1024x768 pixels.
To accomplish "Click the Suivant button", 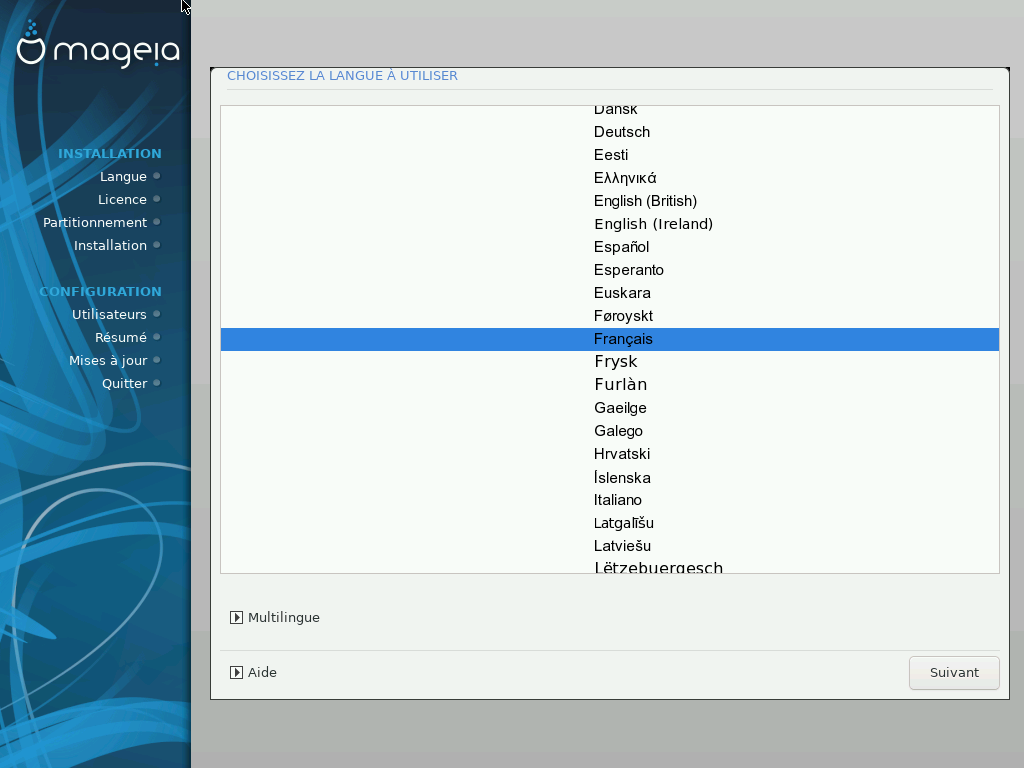I will [954, 673].
